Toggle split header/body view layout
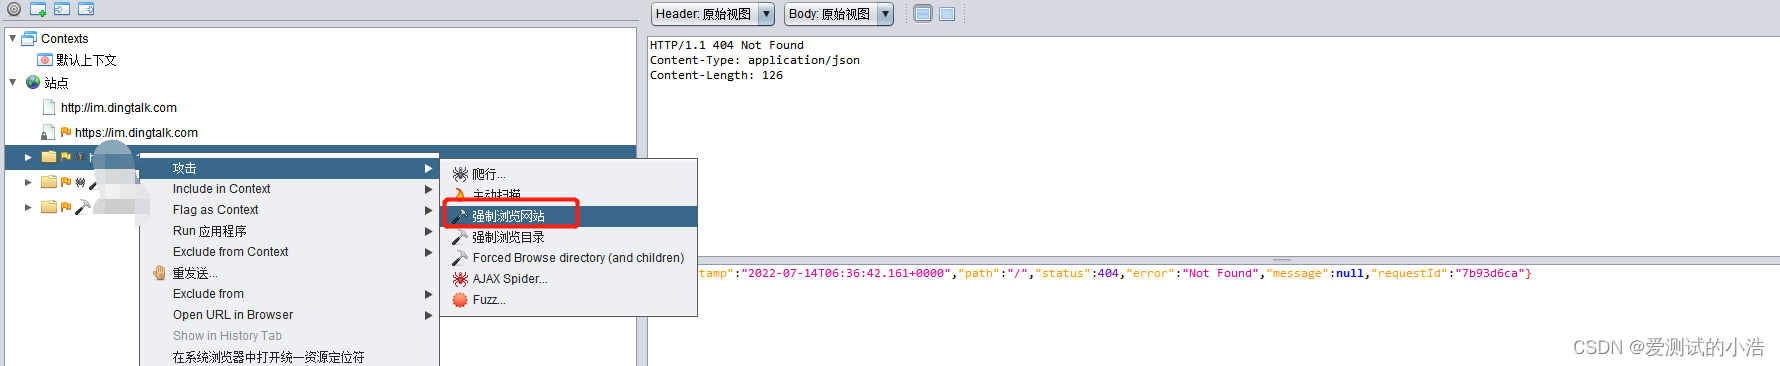Image resolution: width=1780 pixels, height=366 pixels. 923,14
